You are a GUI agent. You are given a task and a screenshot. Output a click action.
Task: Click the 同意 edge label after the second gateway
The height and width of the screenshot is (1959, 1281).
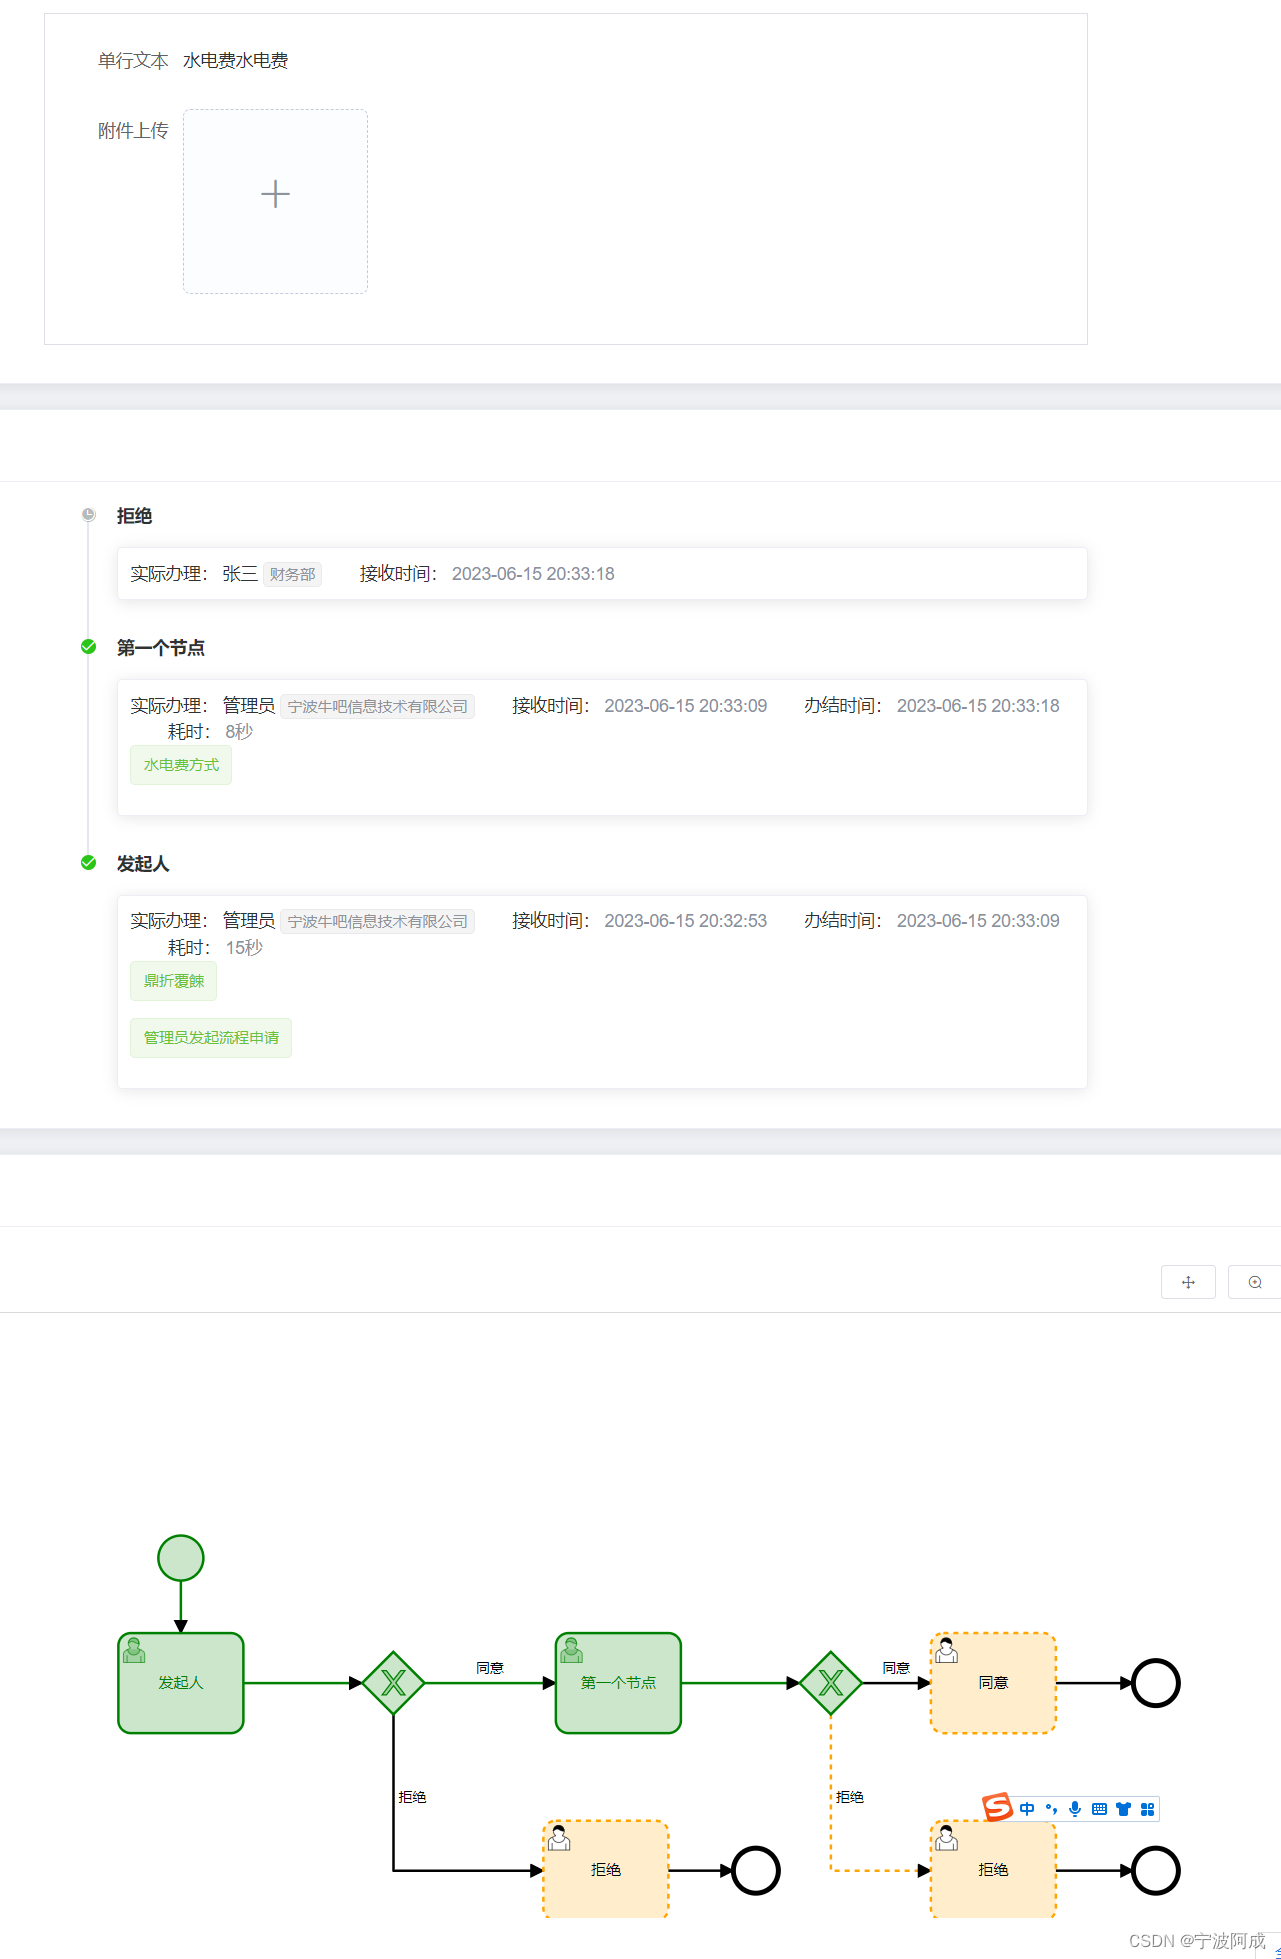pos(896,1668)
